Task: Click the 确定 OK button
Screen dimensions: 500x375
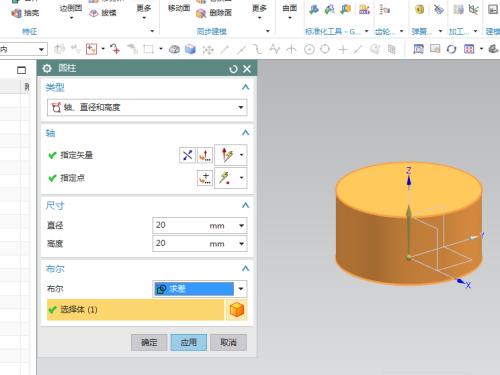Action: click(x=149, y=342)
